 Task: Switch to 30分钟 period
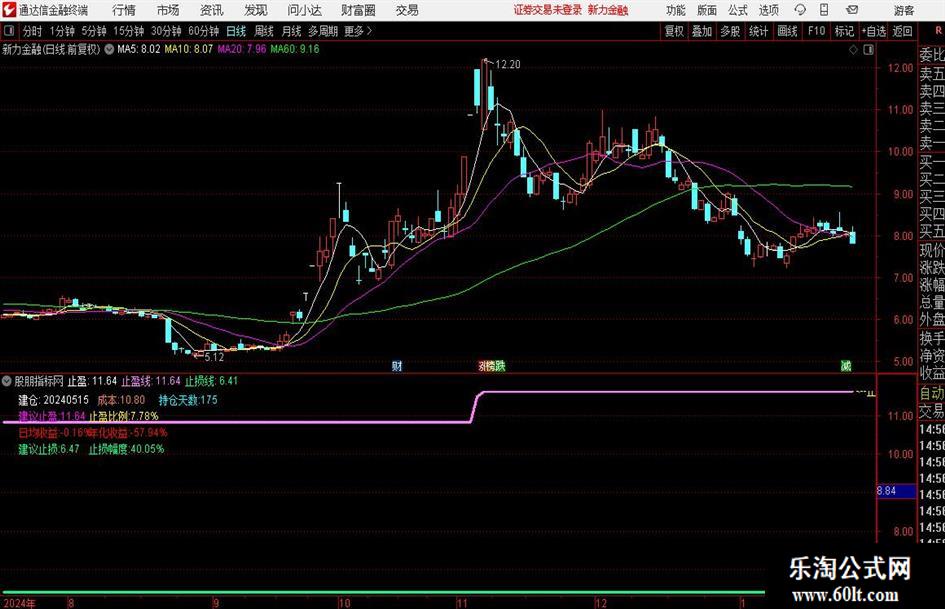pyautogui.click(x=166, y=31)
